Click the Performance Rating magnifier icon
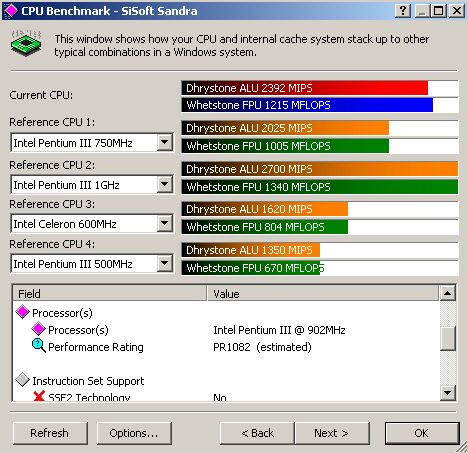This screenshot has width=468, height=453. 39,346
